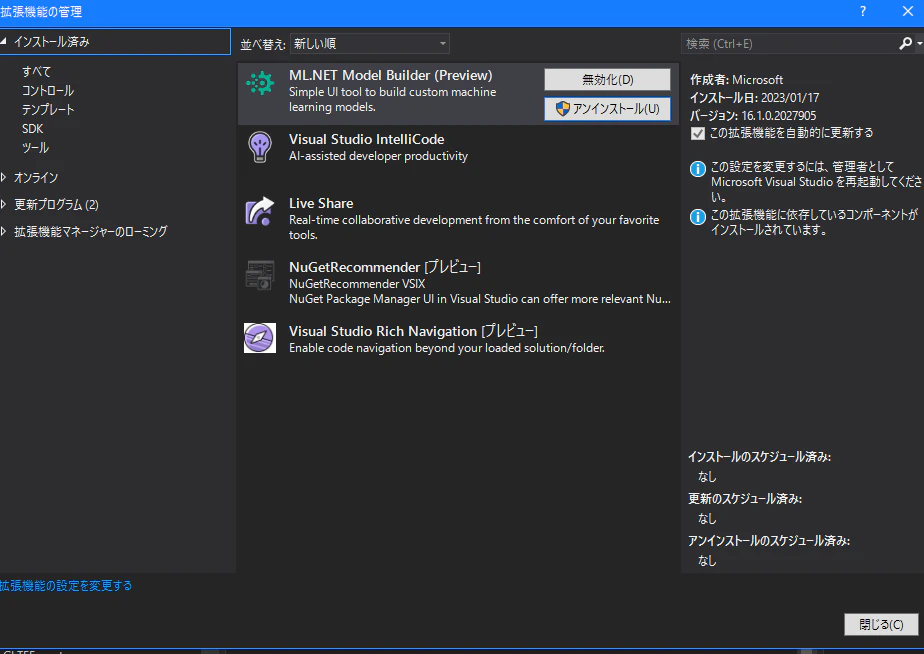The image size is (924, 654).
Task: Toggle automatic update checkbox for this extension
Action: point(698,134)
